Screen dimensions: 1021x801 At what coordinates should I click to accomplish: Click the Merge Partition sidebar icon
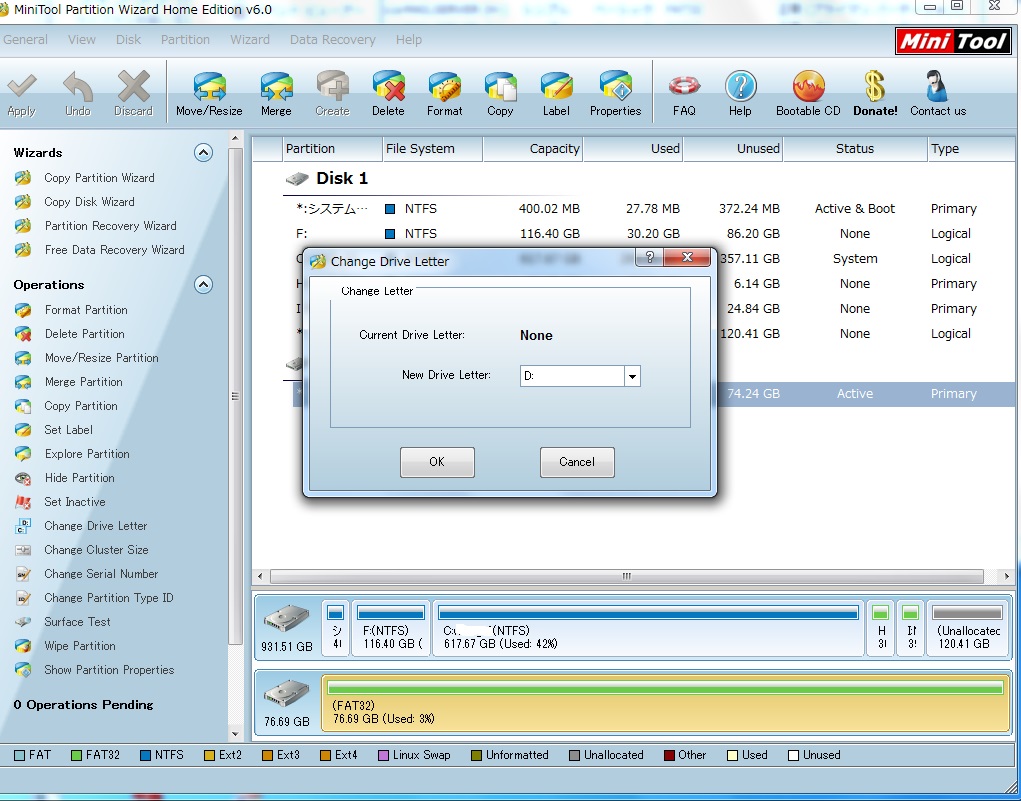tap(23, 382)
